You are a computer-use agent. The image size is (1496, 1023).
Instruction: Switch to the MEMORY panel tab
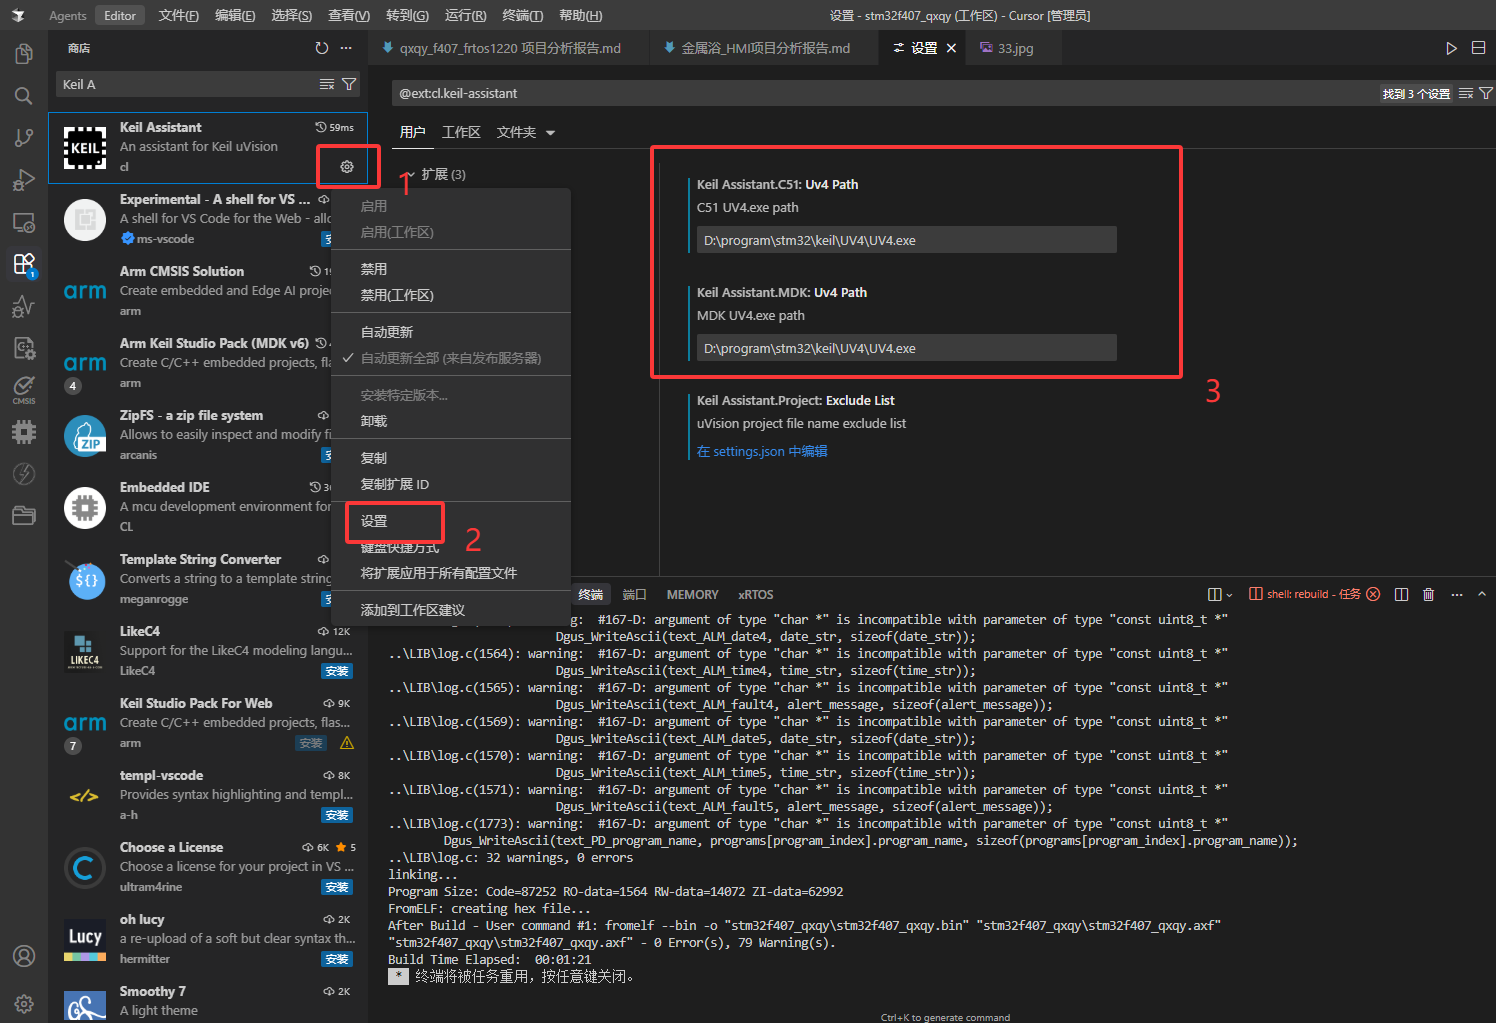click(x=692, y=594)
